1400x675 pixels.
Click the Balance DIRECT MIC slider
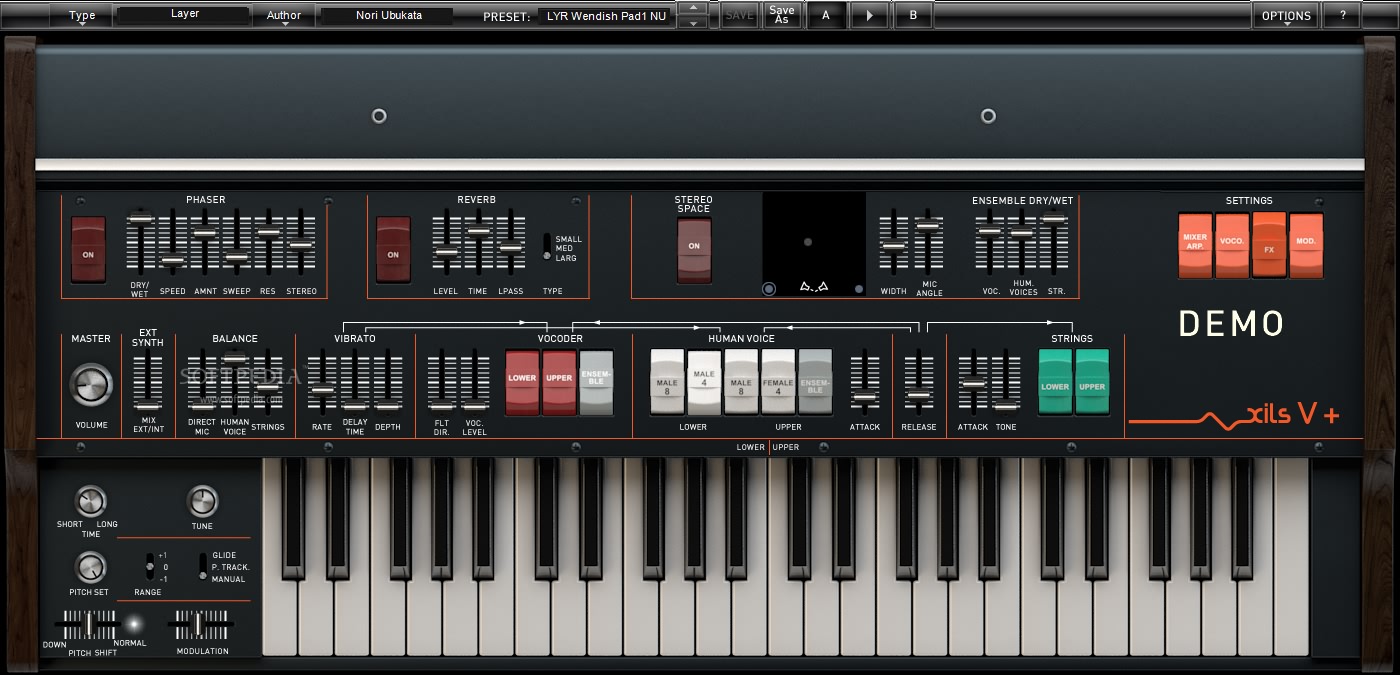pos(202,382)
